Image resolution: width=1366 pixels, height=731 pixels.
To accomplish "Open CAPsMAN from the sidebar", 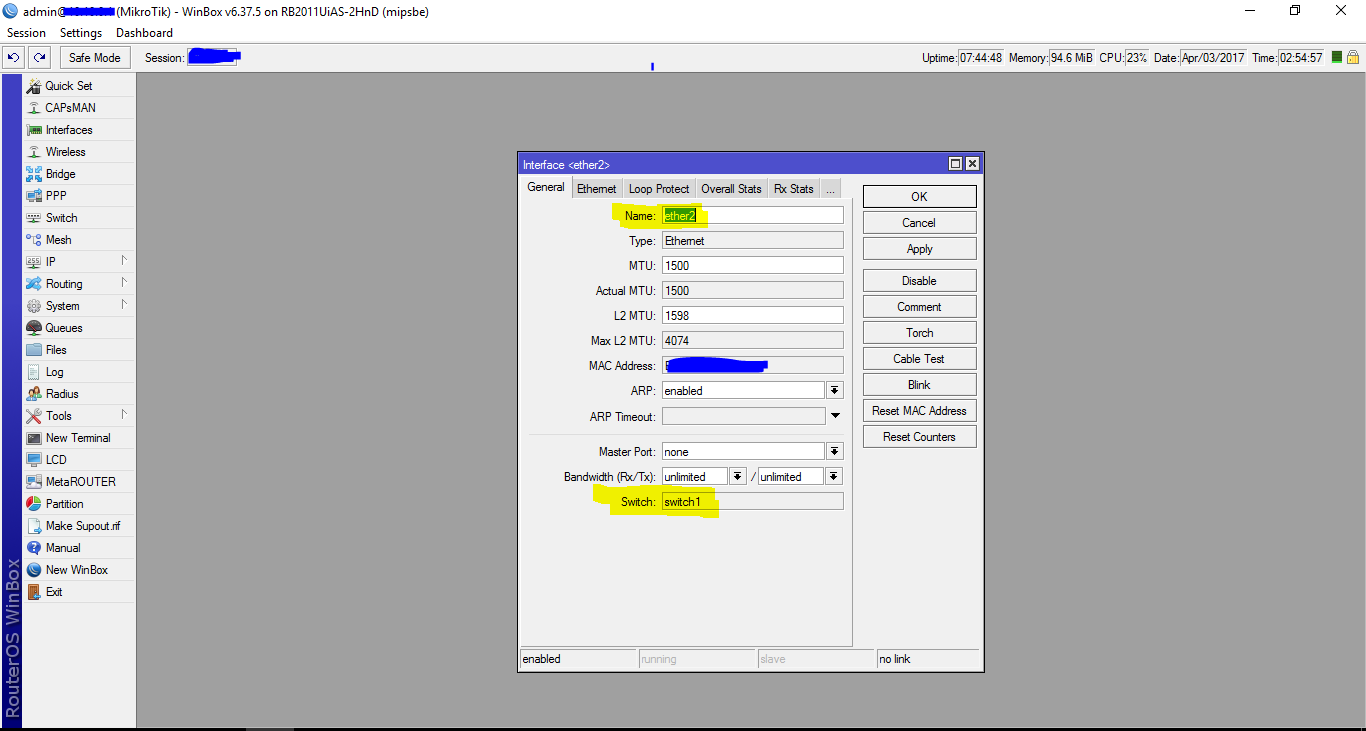I will (x=34, y=108).
